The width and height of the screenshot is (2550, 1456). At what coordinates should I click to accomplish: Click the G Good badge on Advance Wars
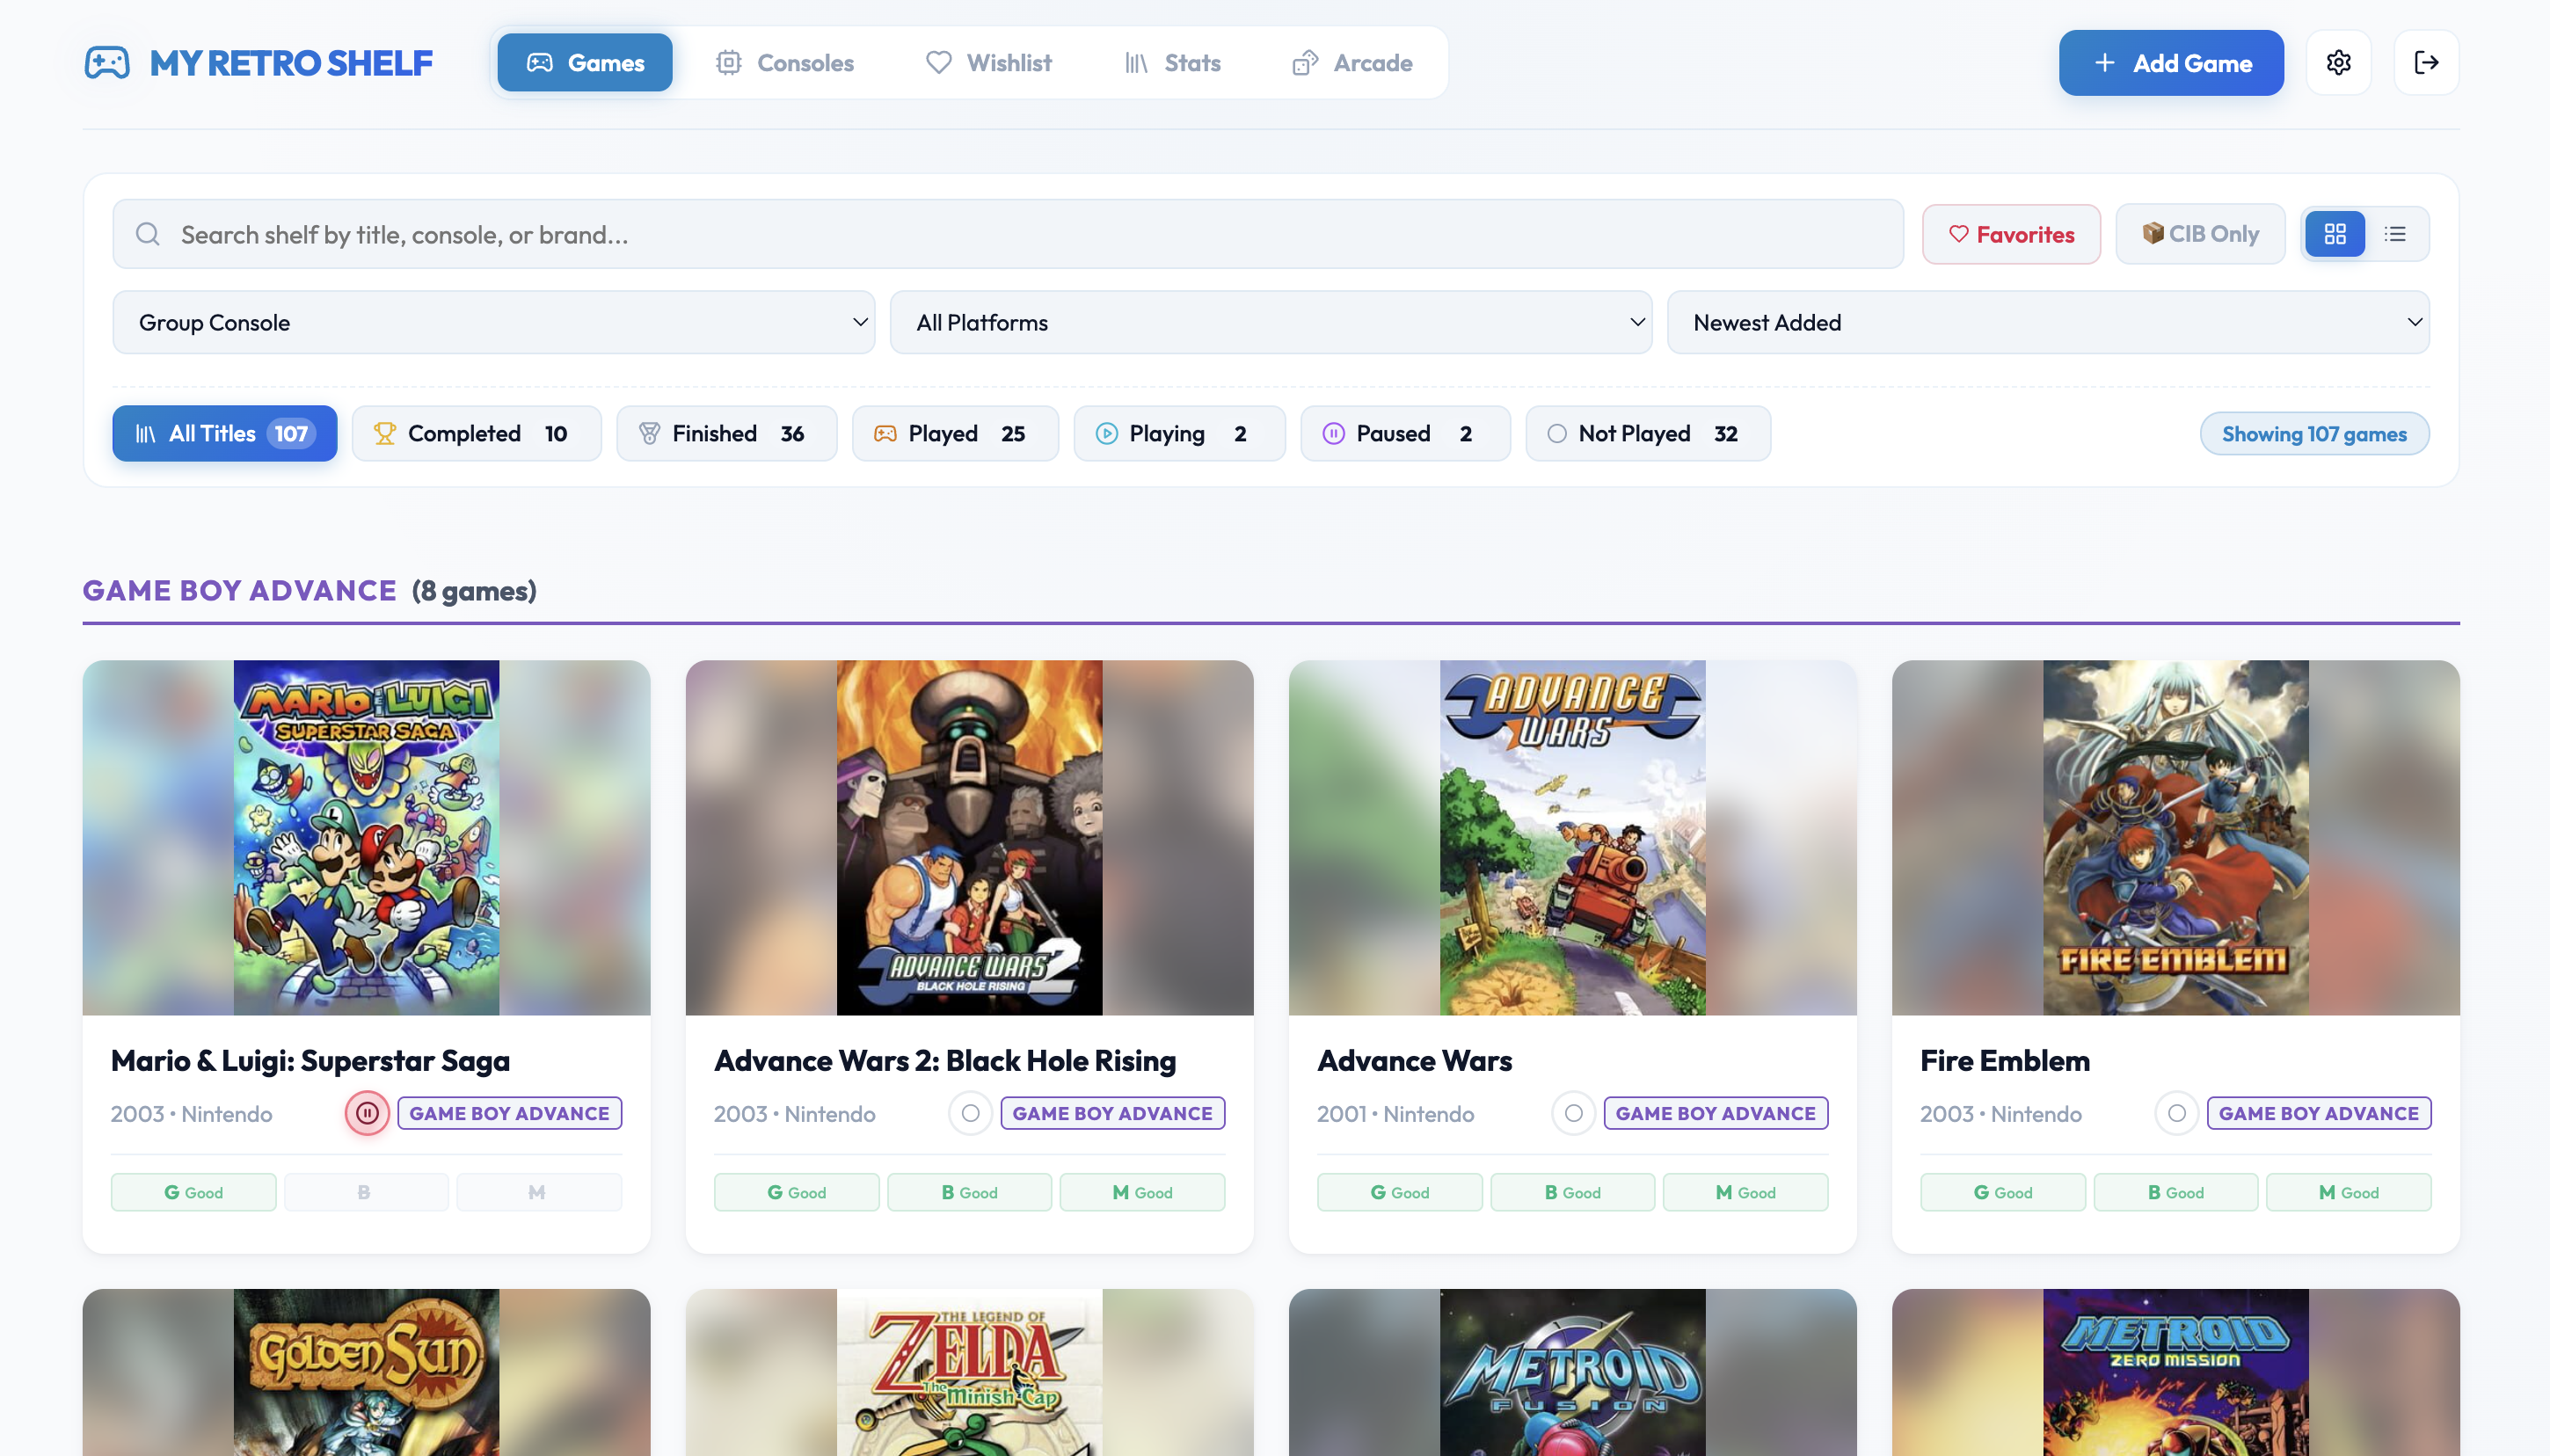[x=1399, y=1192]
